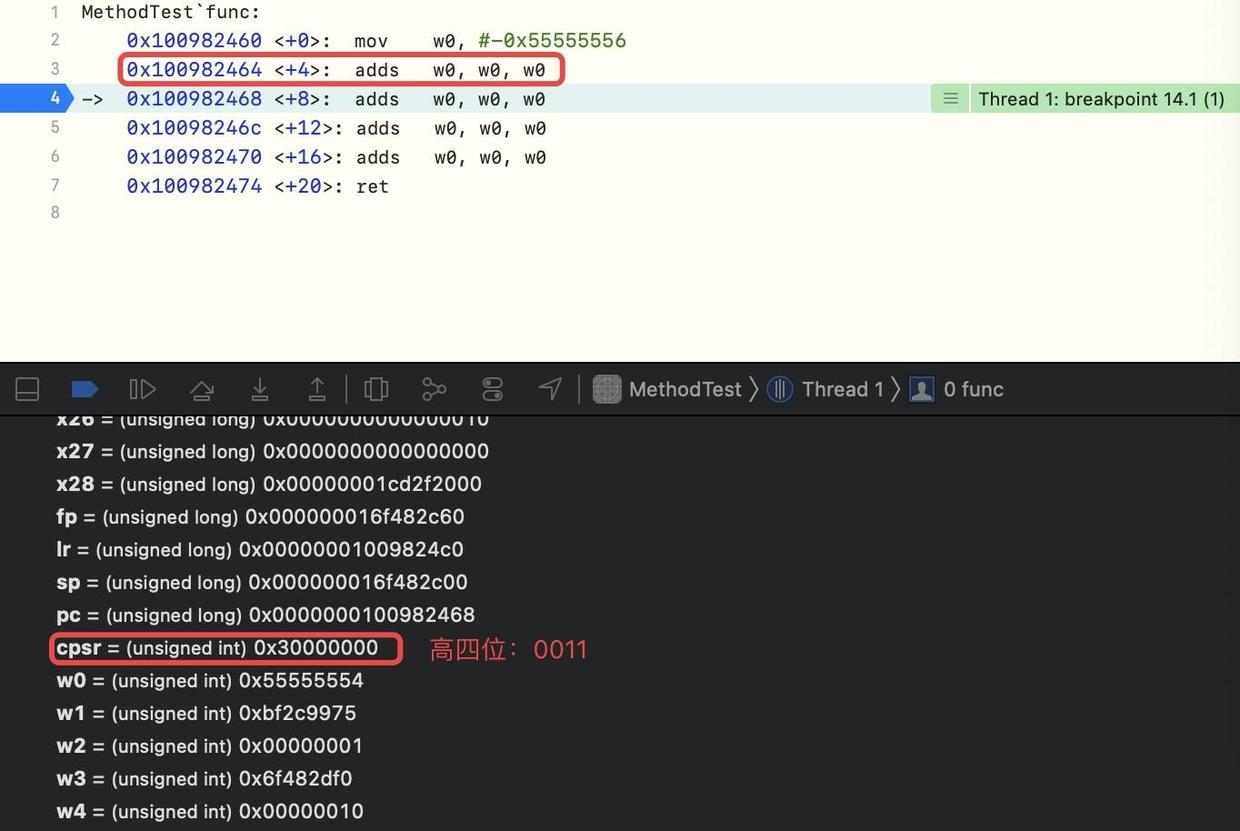Click address 0x100982460 in disassembly
This screenshot has width=1240, height=831.
coord(194,41)
